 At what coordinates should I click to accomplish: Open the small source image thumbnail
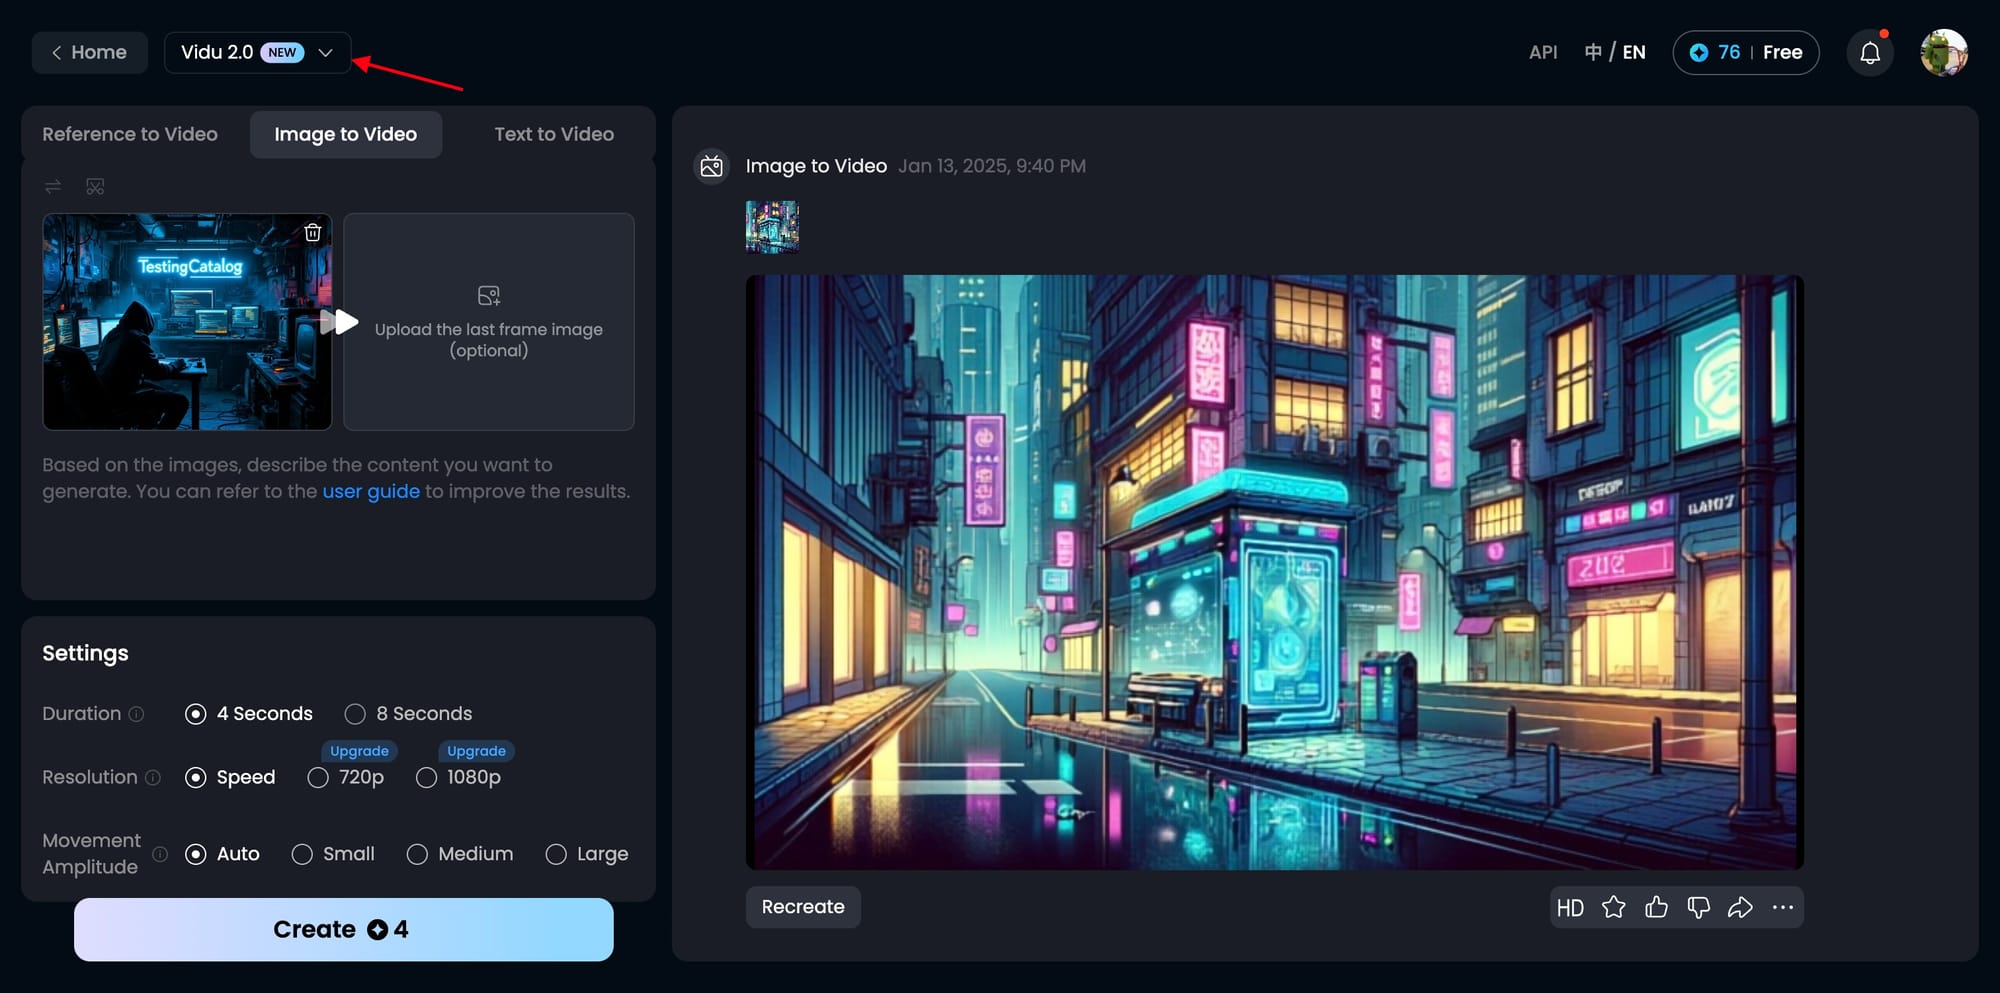(x=772, y=227)
